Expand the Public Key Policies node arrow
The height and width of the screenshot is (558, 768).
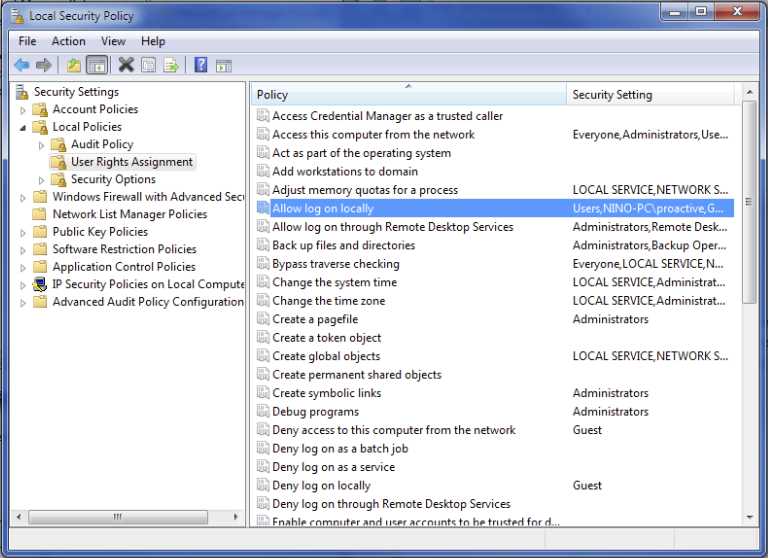point(23,233)
